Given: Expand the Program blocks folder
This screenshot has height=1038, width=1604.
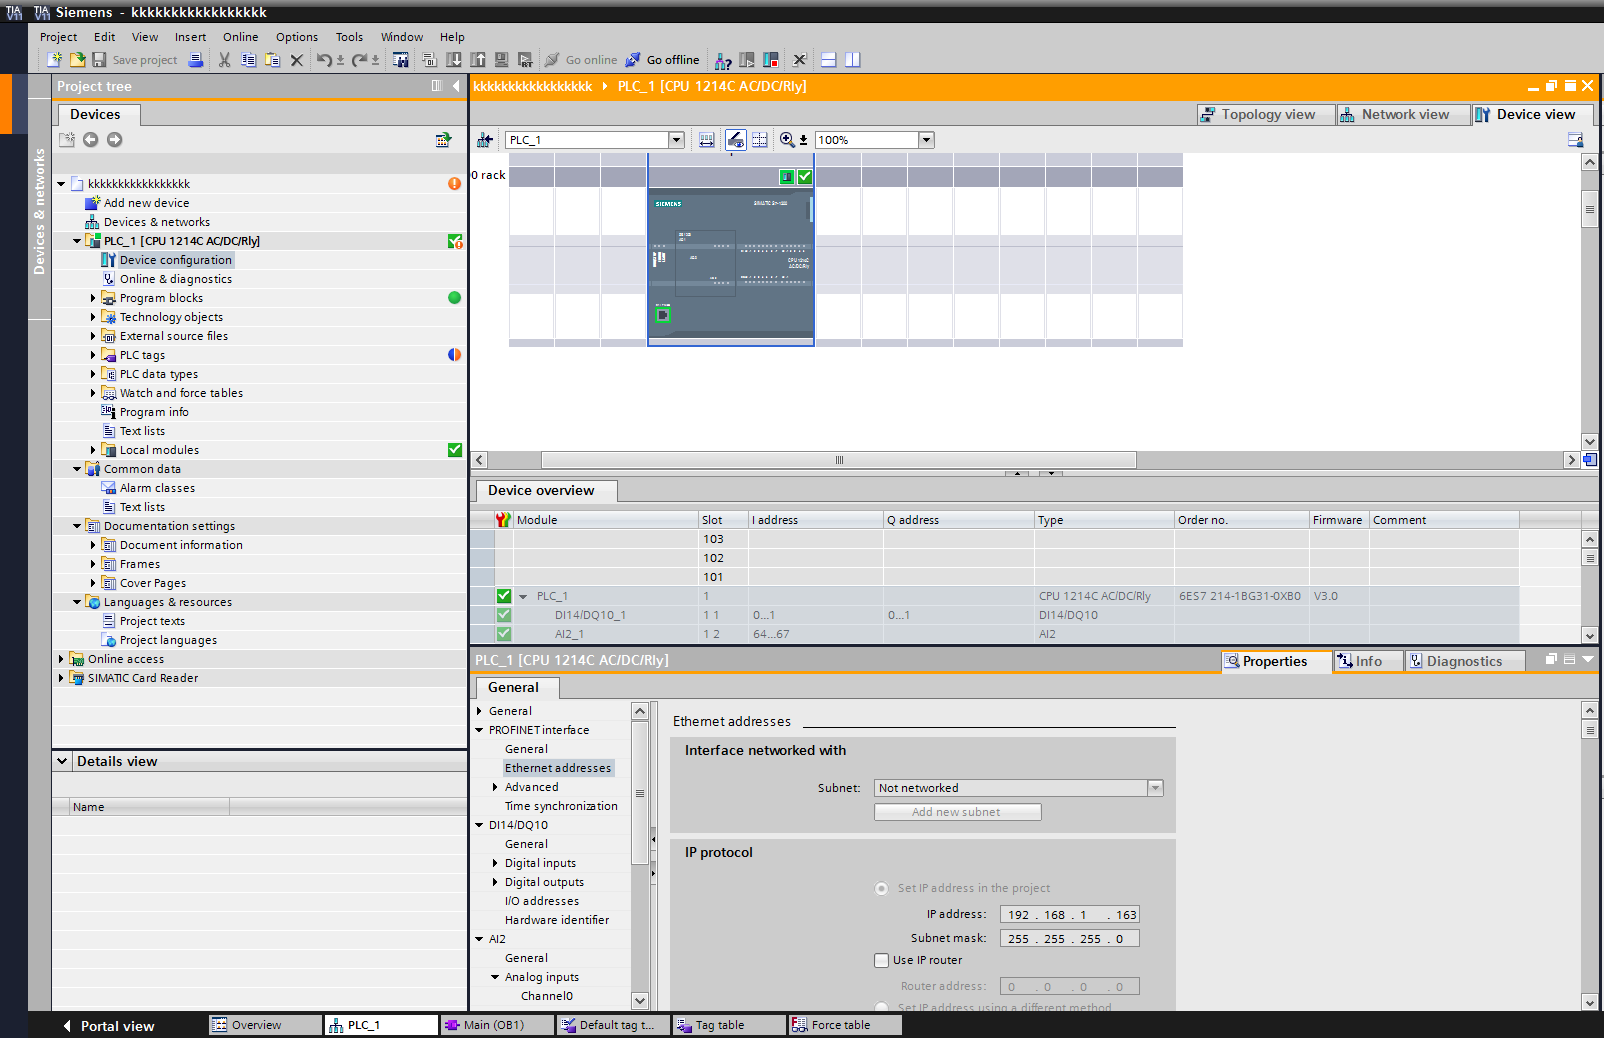Looking at the screenshot, I should (x=93, y=298).
